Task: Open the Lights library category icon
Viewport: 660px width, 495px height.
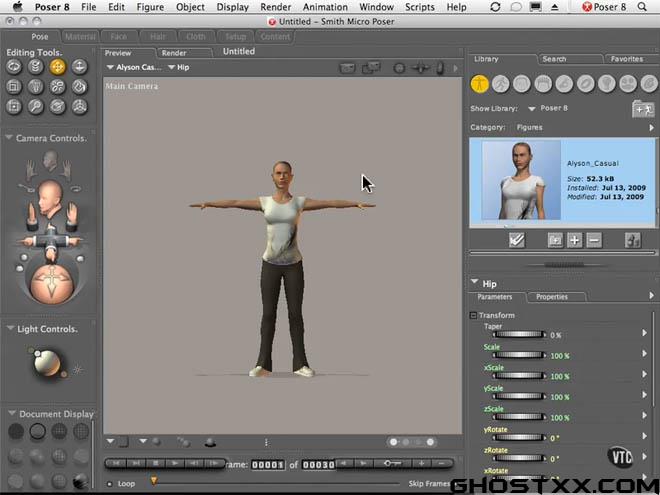Action: point(607,84)
